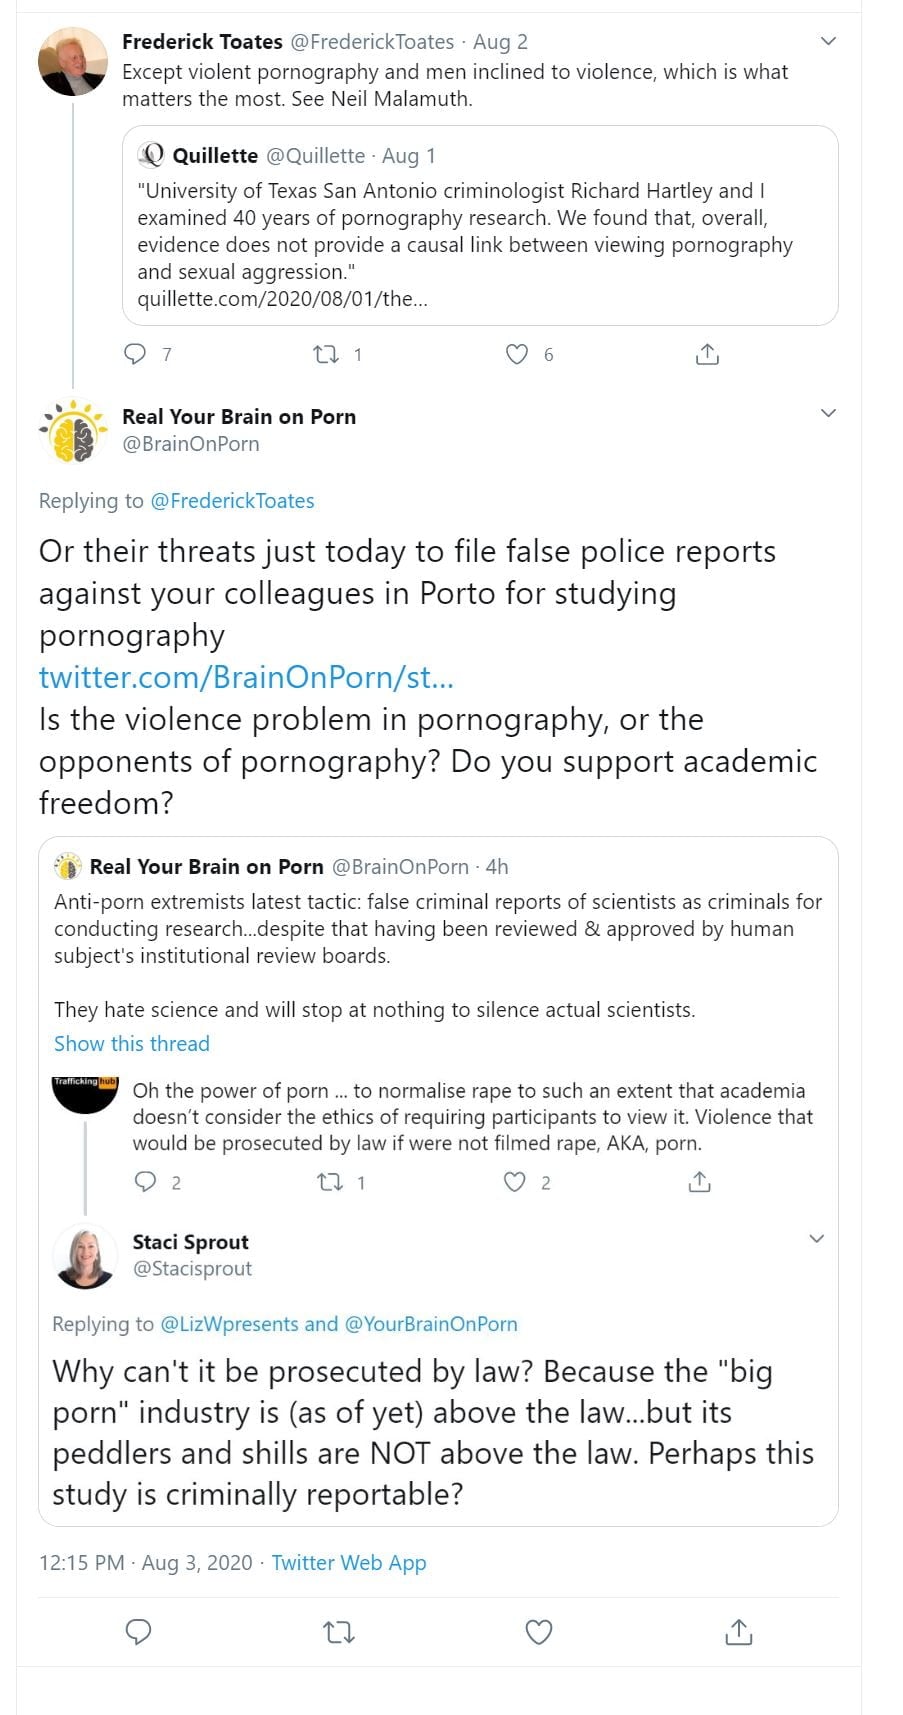Click Staci Sprout's profile photo

[85, 1256]
